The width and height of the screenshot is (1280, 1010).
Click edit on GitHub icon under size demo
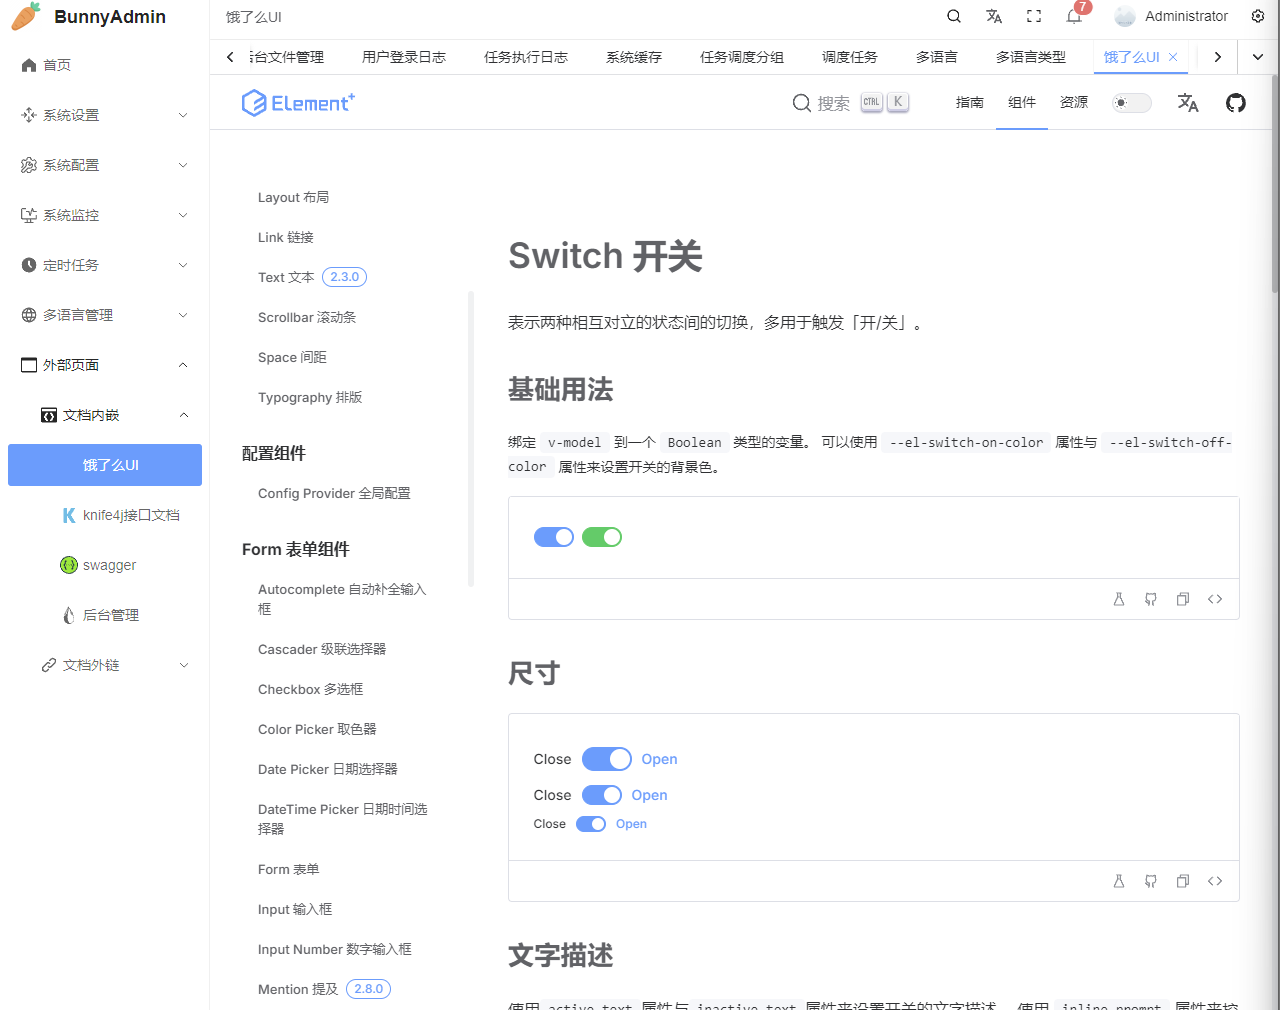pos(1151,881)
